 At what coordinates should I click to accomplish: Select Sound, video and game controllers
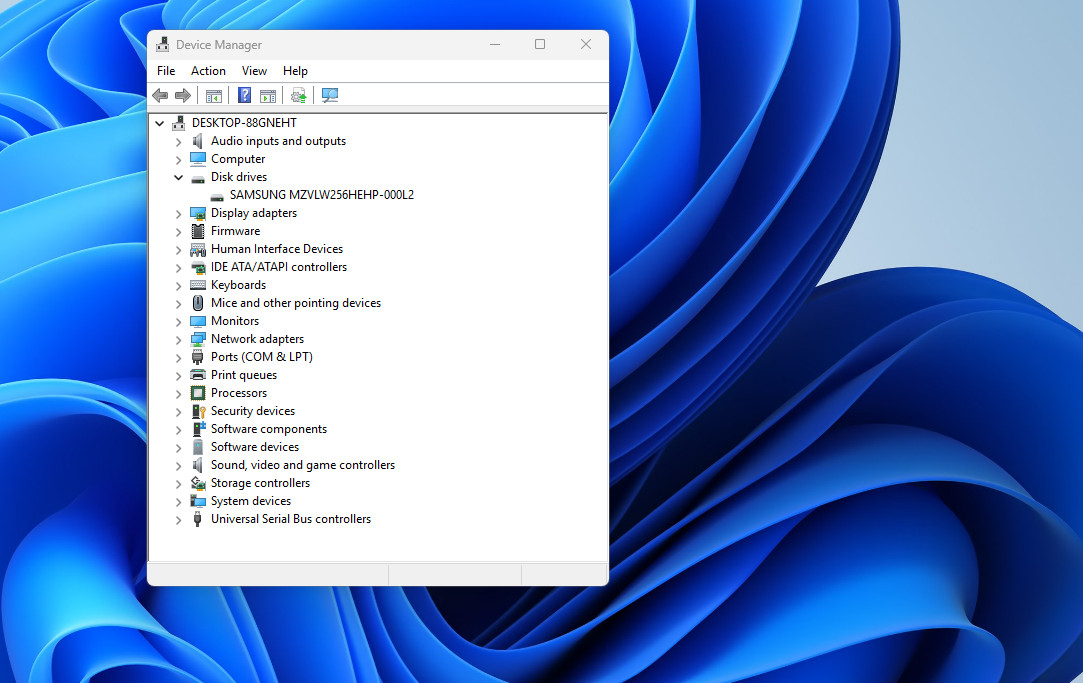pos(302,465)
